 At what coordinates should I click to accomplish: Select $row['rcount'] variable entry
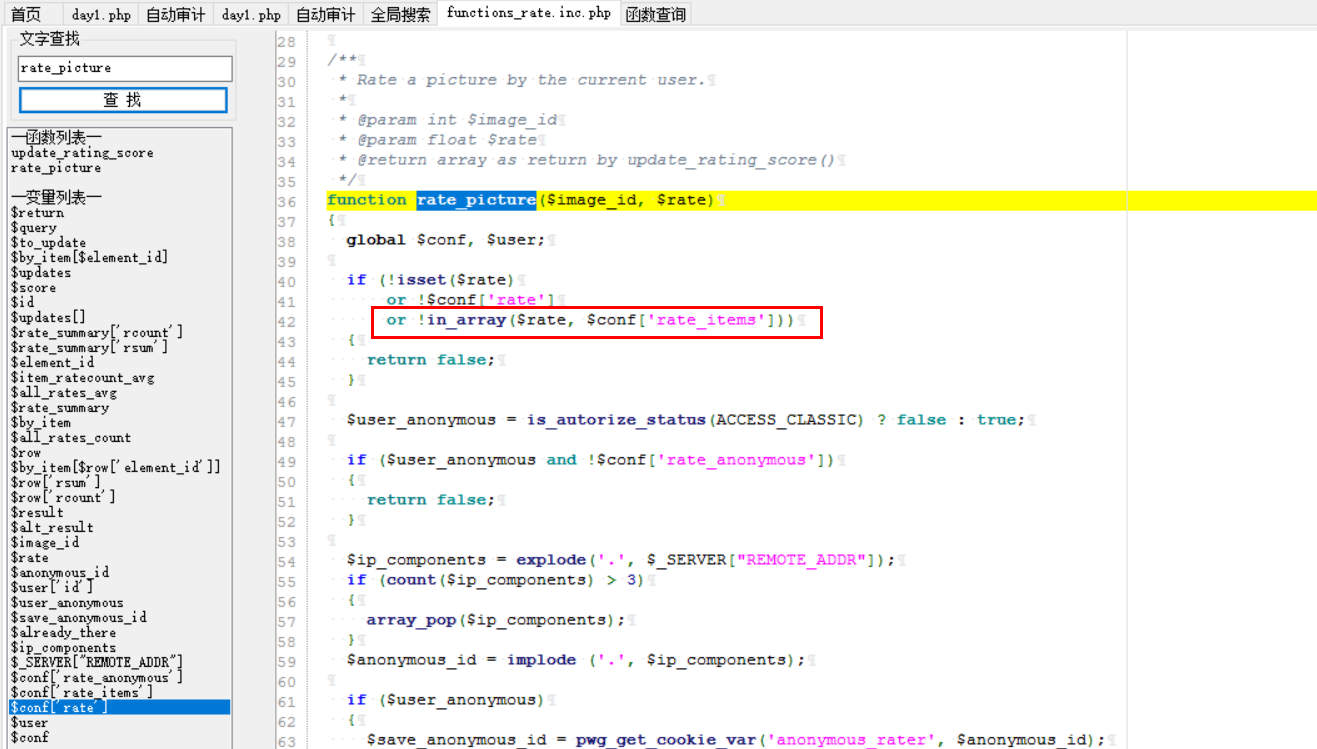[x=63, y=498]
